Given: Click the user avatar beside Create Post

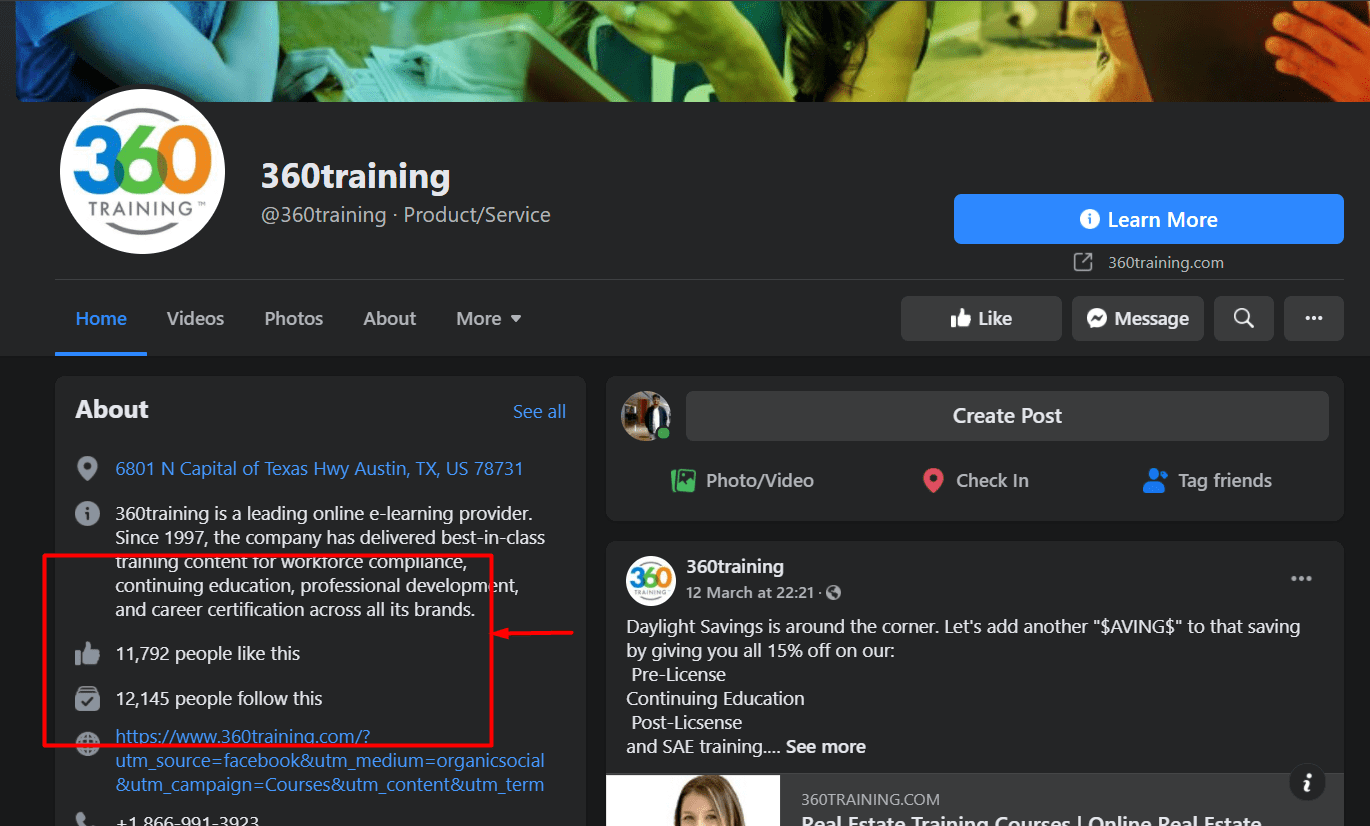Looking at the screenshot, I should 647,416.
